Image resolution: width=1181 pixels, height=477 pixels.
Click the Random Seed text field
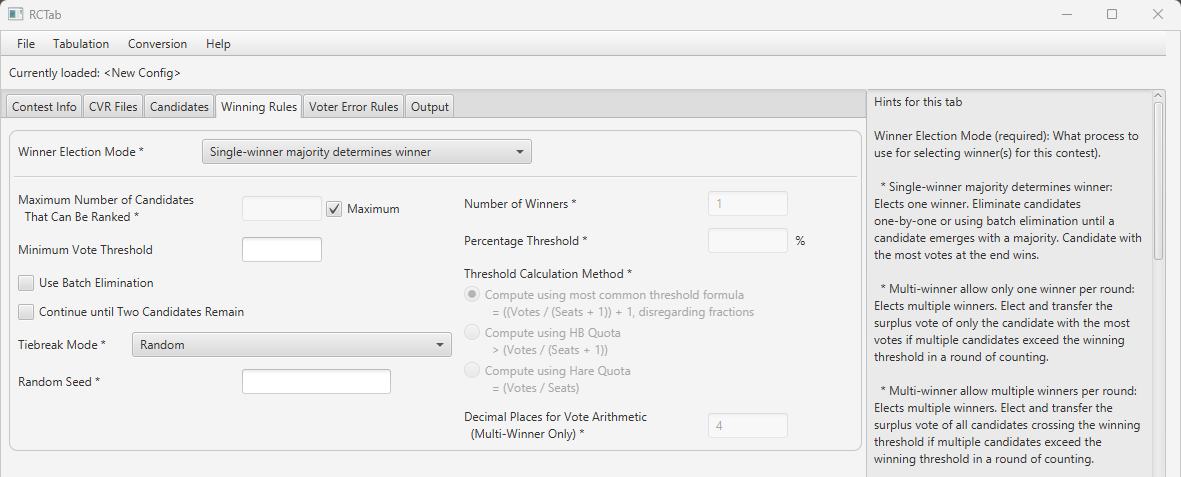point(316,381)
